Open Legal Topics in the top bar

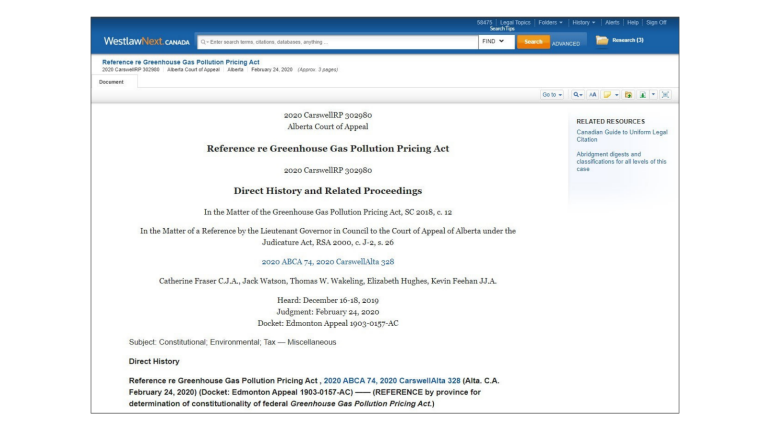(x=515, y=23)
